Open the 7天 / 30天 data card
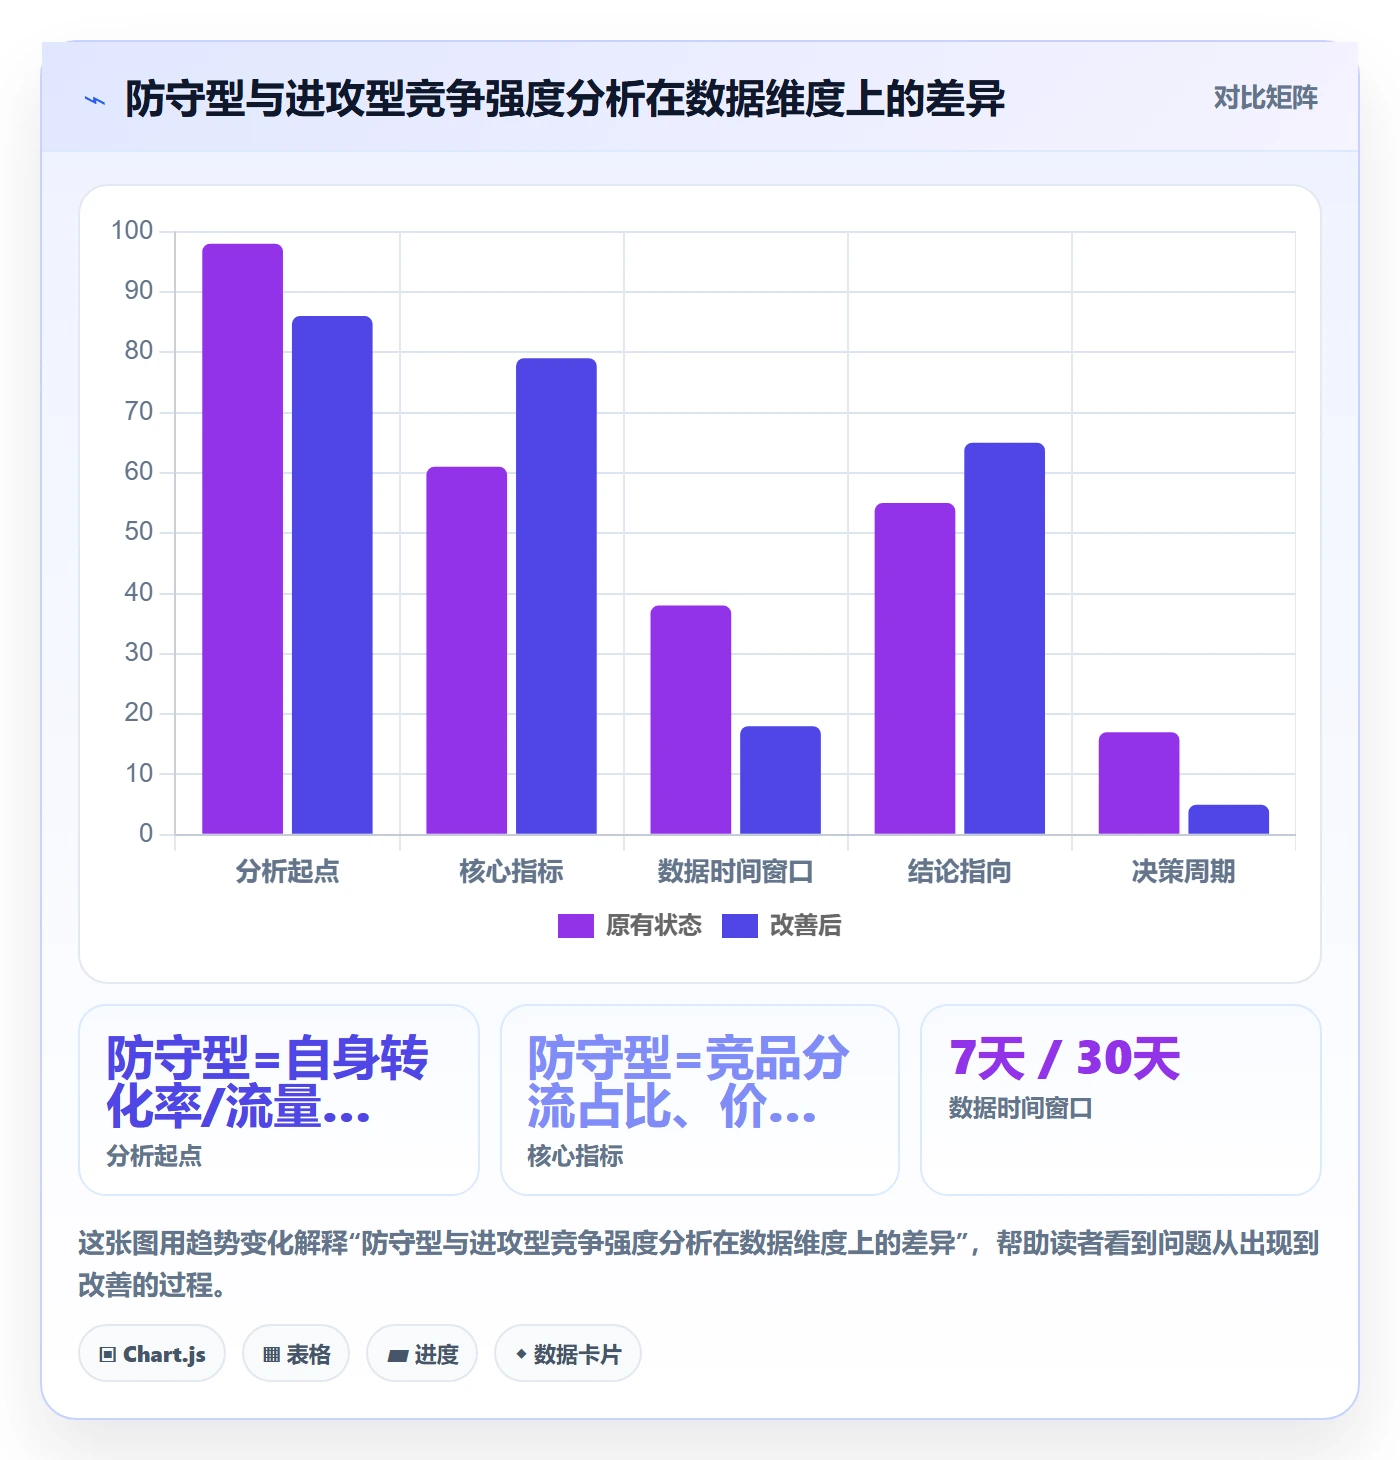 click(1121, 1100)
